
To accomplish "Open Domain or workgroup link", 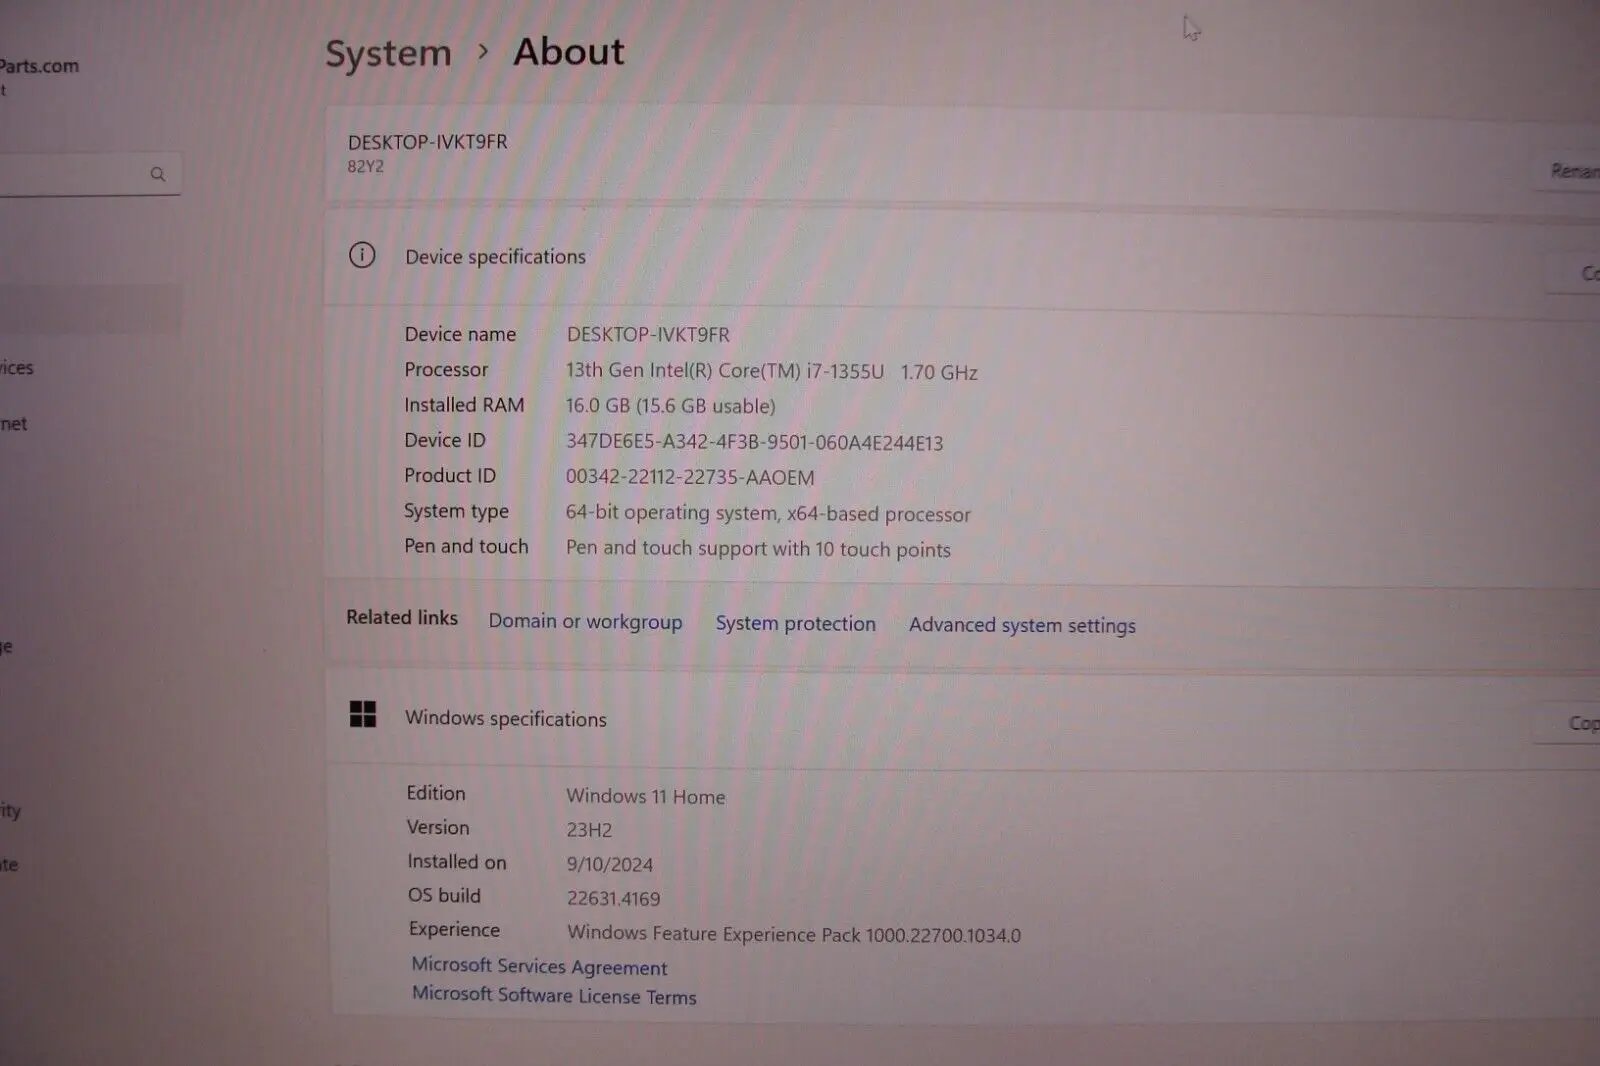I will point(585,621).
